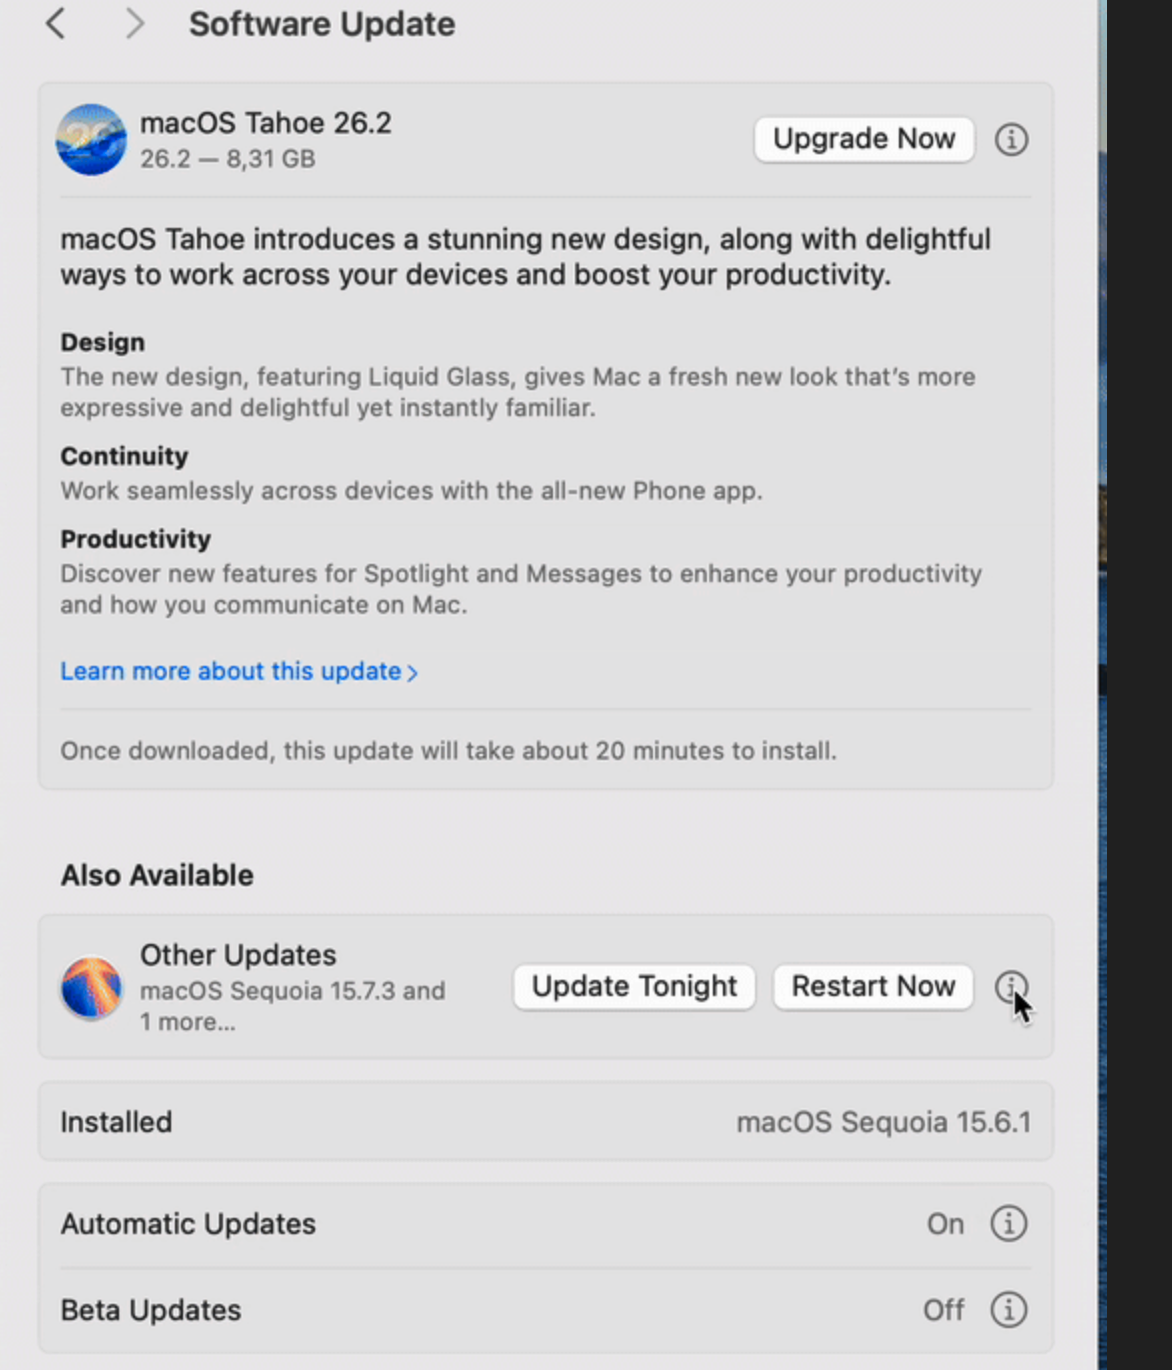Click the Continuity section heading
This screenshot has height=1370, width=1172.
(124, 456)
